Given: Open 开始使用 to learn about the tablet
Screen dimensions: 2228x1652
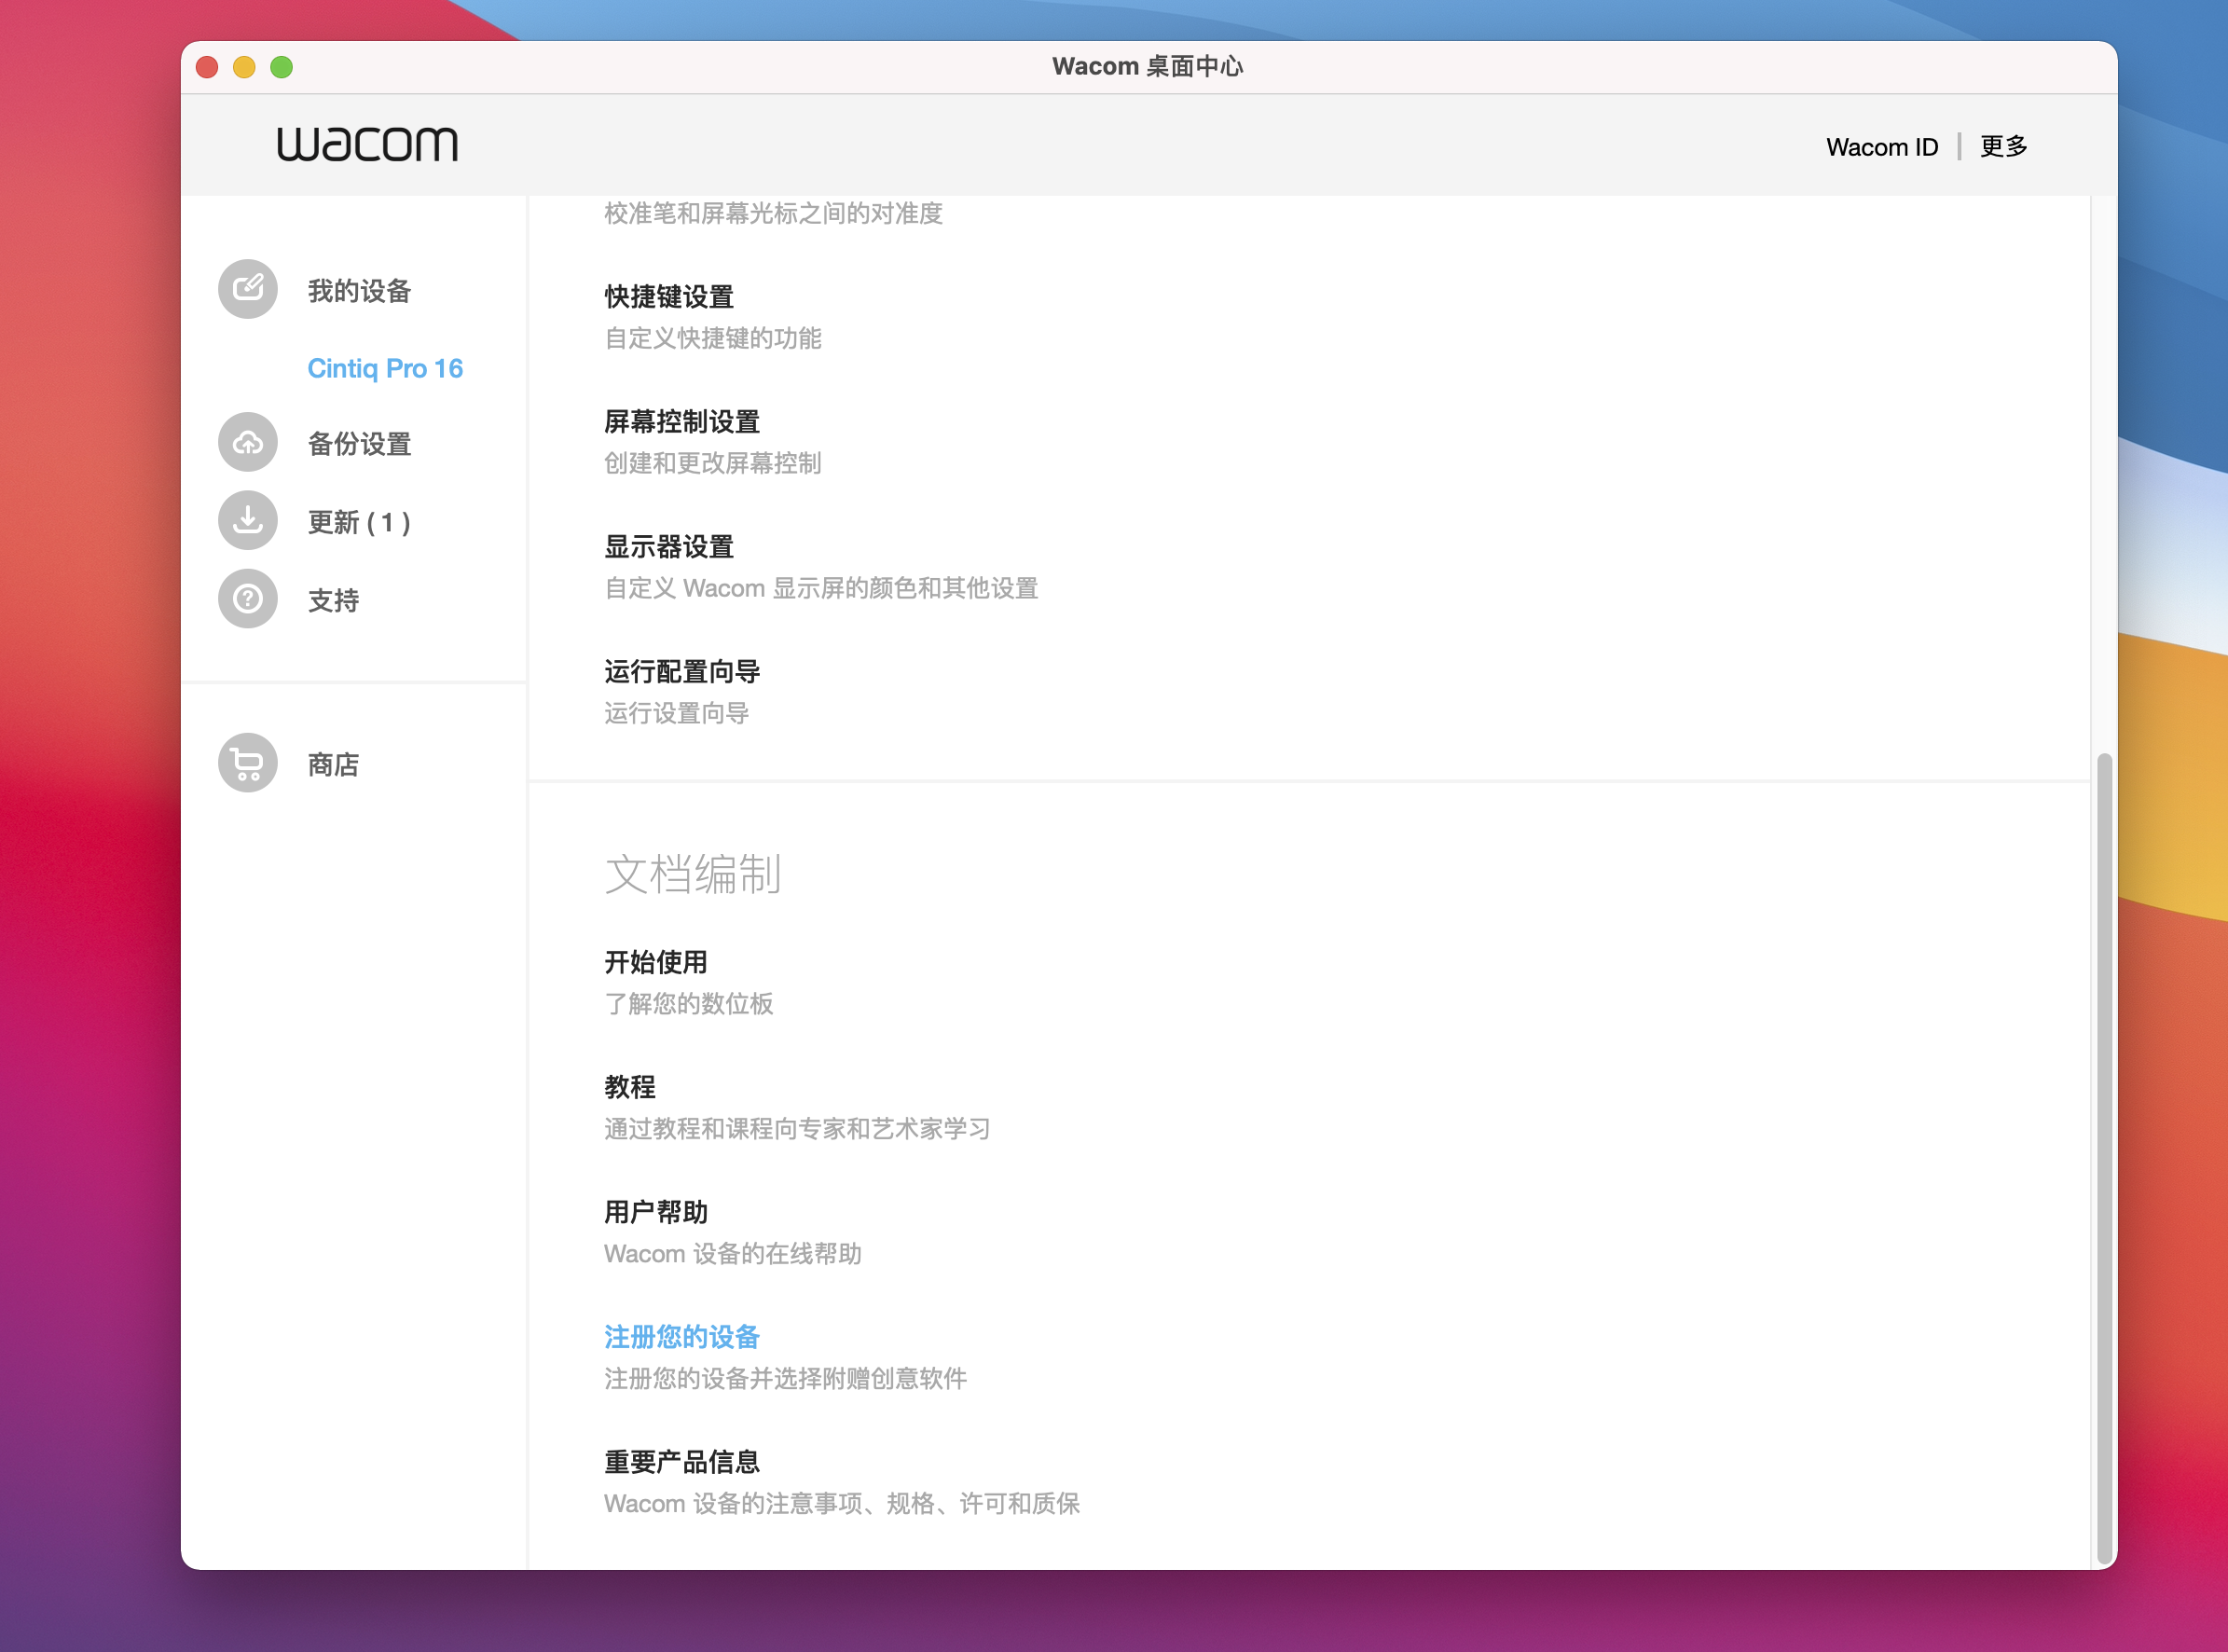Looking at the screenshot, I should 655,962.
